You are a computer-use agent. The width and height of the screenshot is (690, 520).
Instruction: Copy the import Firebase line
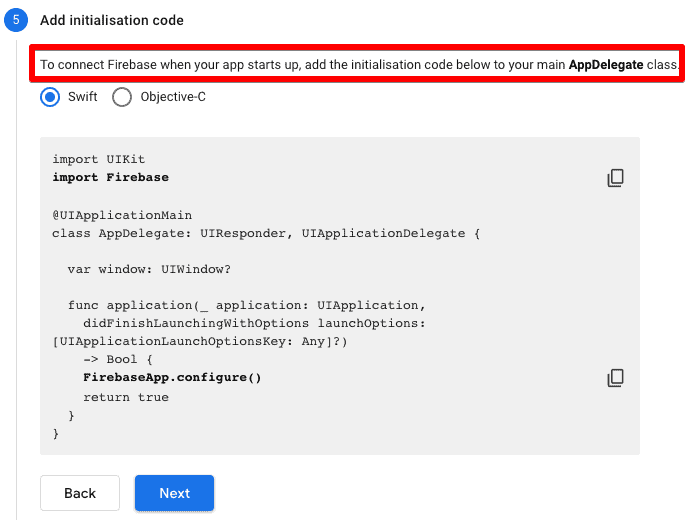point(615,178)
